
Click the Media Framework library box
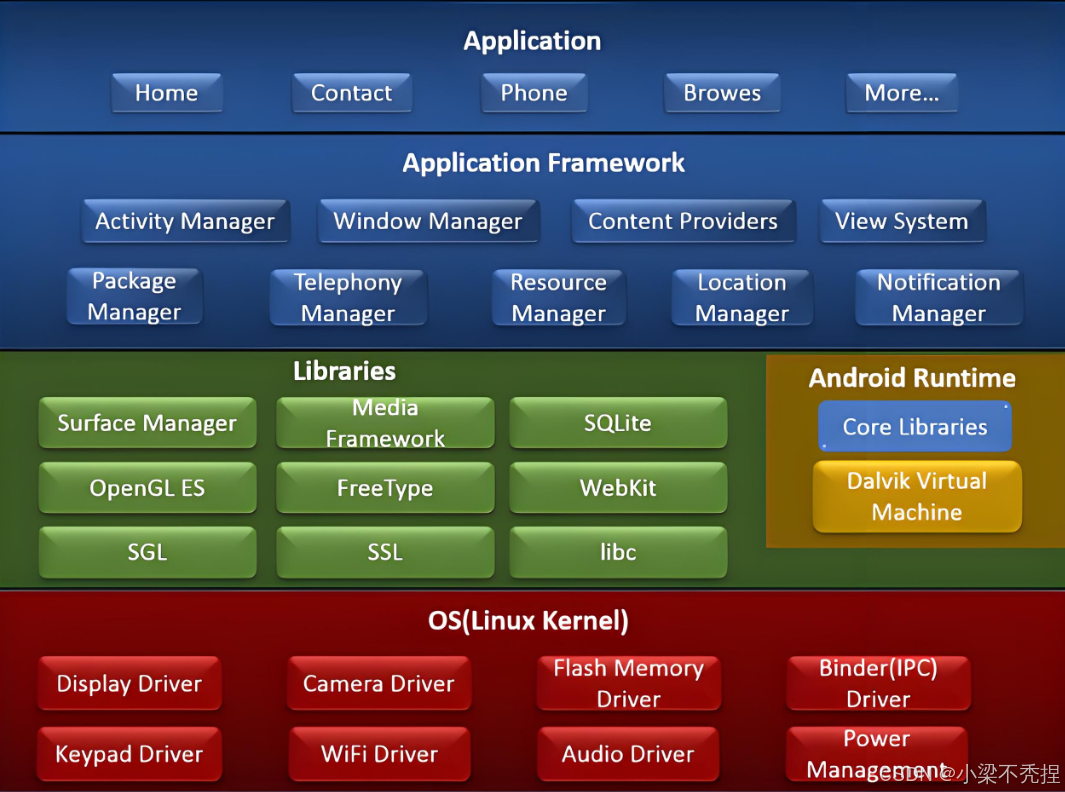385,422
